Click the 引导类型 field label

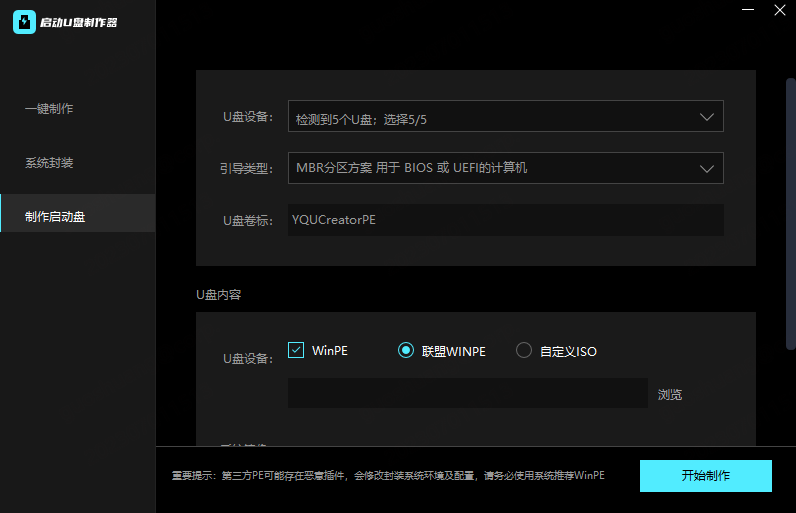pos(246,168)
